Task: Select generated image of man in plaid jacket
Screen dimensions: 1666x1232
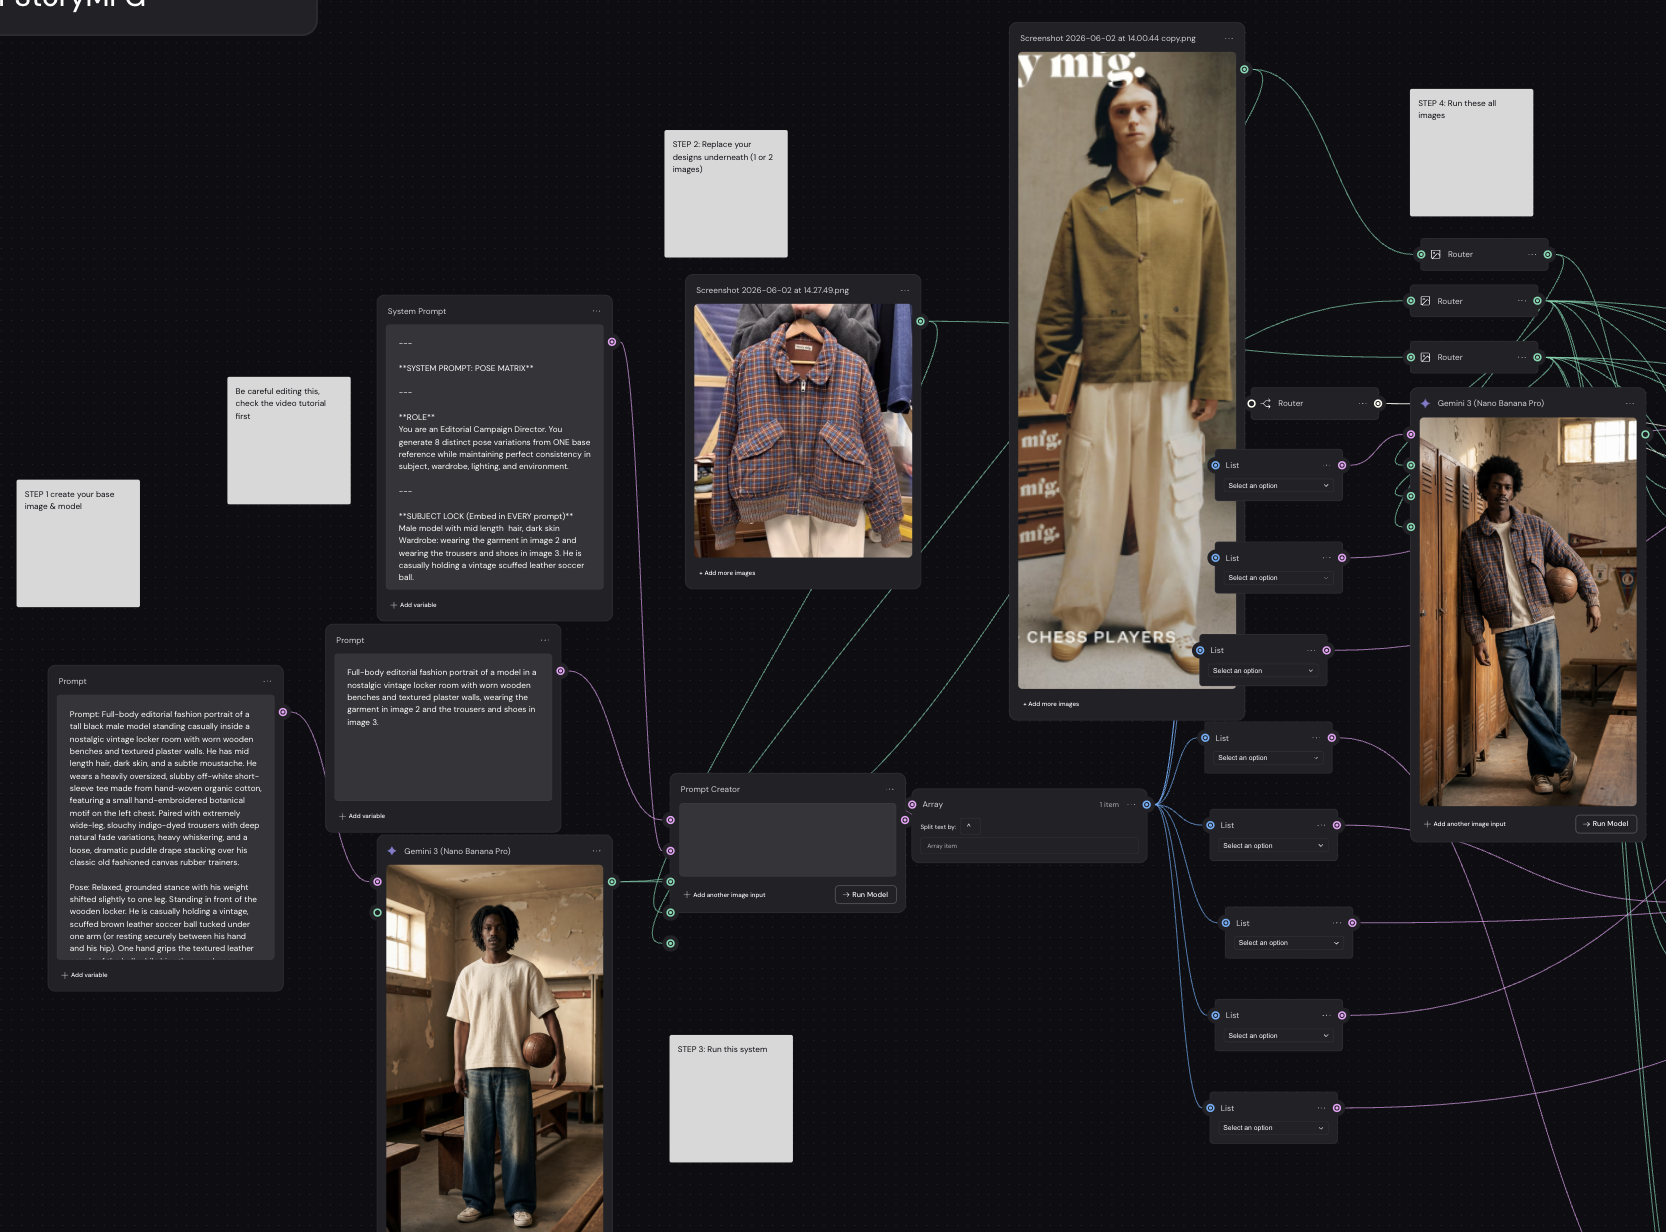Action: [1528, 612]
